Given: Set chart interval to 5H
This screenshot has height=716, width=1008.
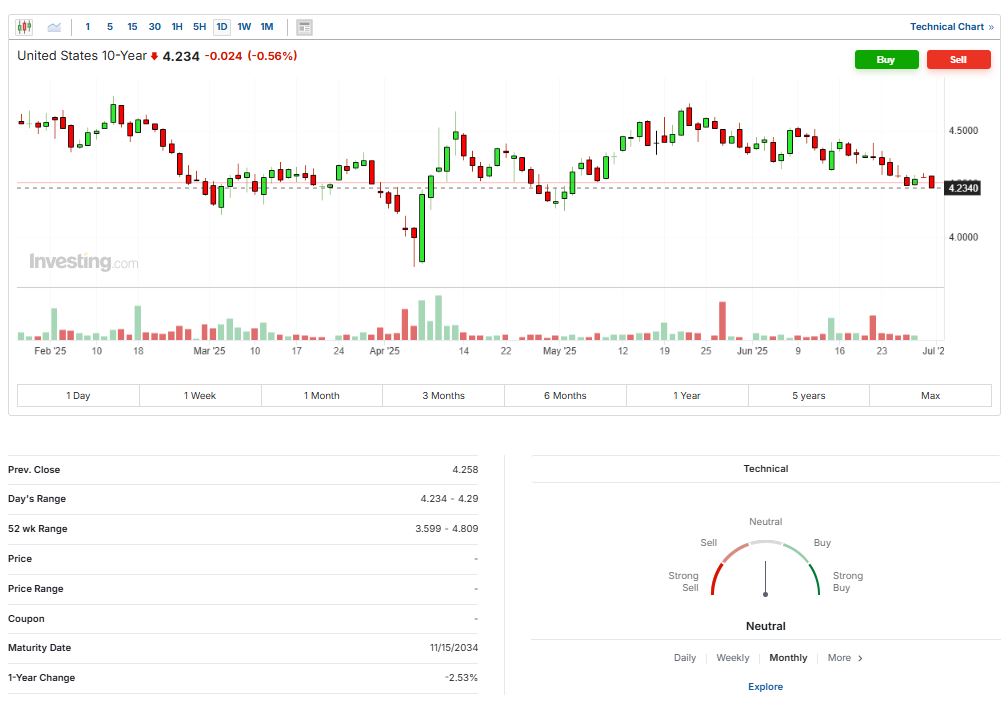Looking at the screenshot, I should [x=199, y=27].
